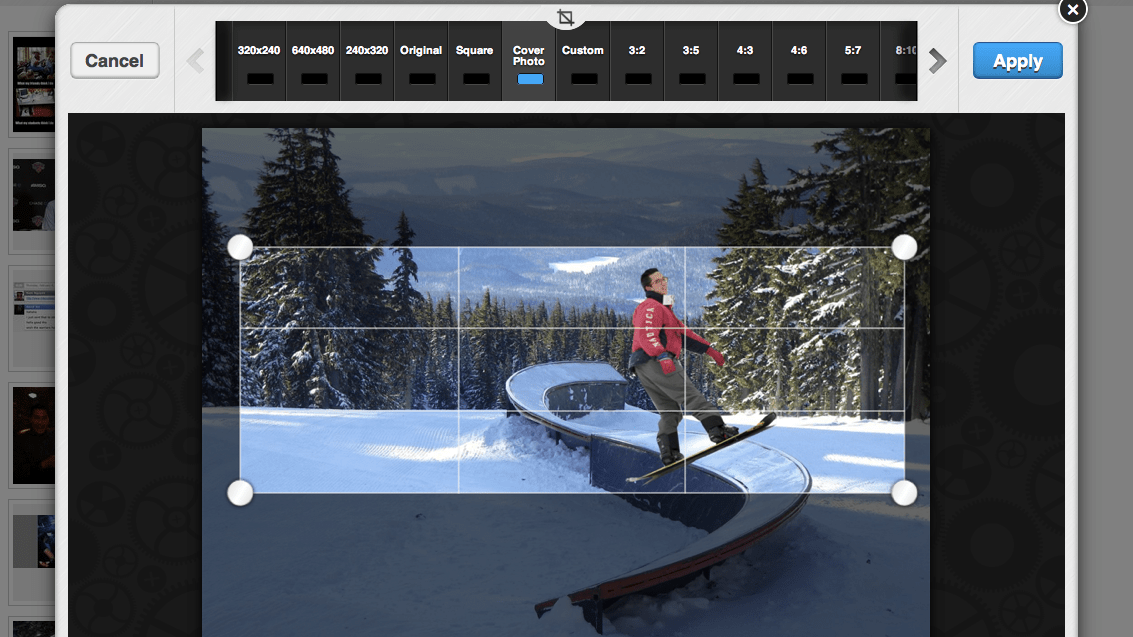Select the 3:5 aspect ratio

point(691,62)
